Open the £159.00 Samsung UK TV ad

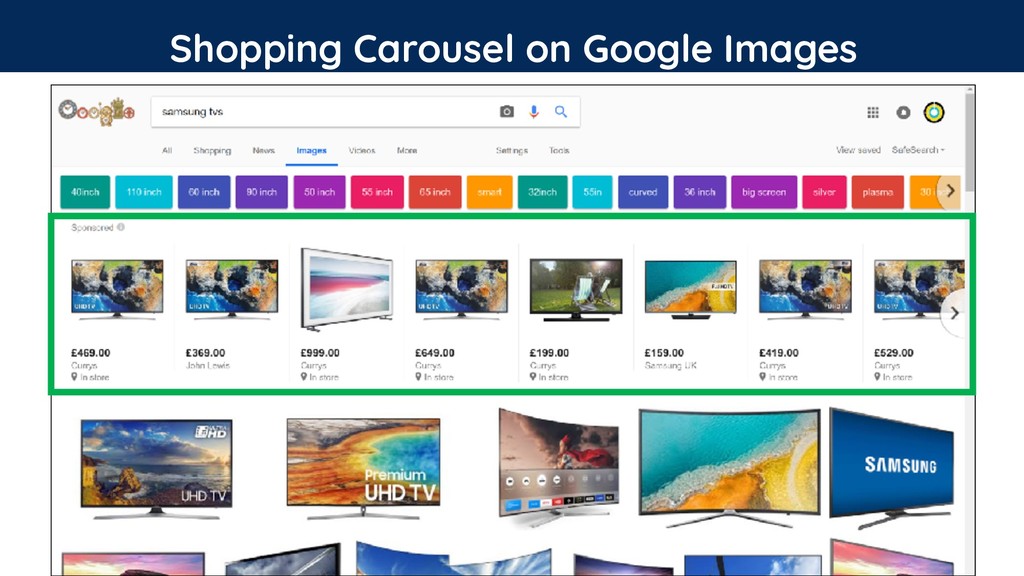[x=690, y=313]
